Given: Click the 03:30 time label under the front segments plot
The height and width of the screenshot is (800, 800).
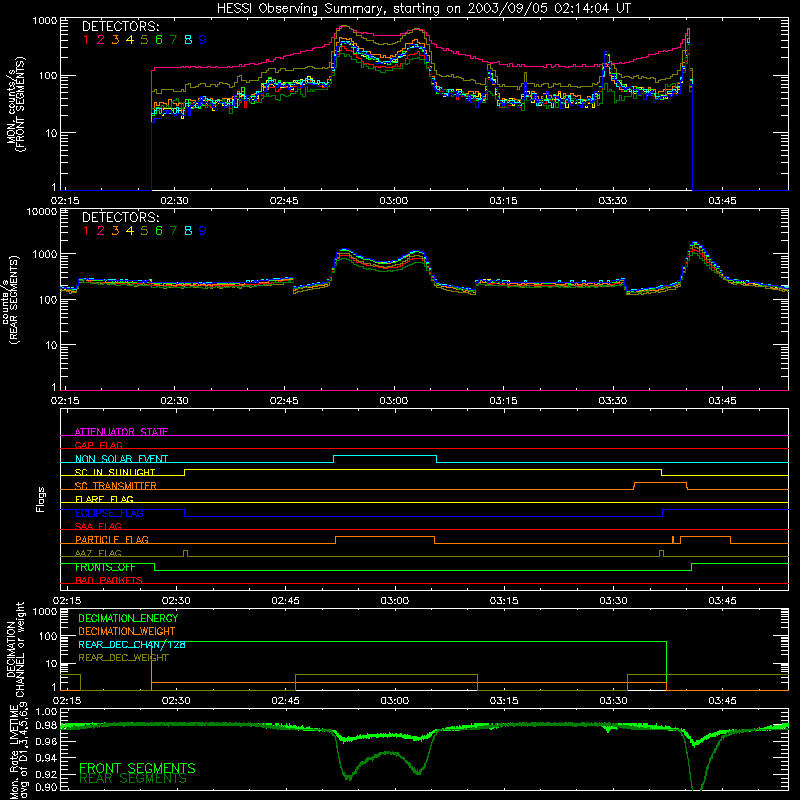Looking at the screenshot, I should 613,201.
